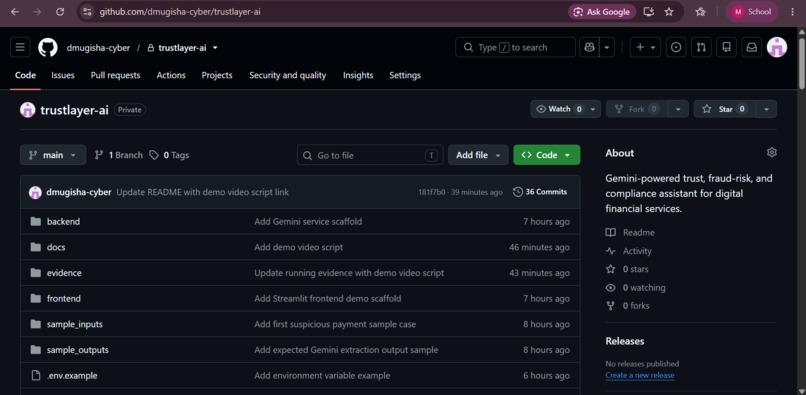Switch to the Projects tab

217,75
